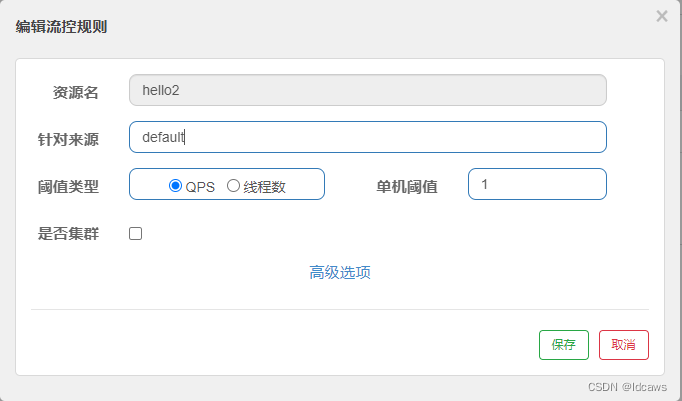Select the 线程数 radio button

234,186
